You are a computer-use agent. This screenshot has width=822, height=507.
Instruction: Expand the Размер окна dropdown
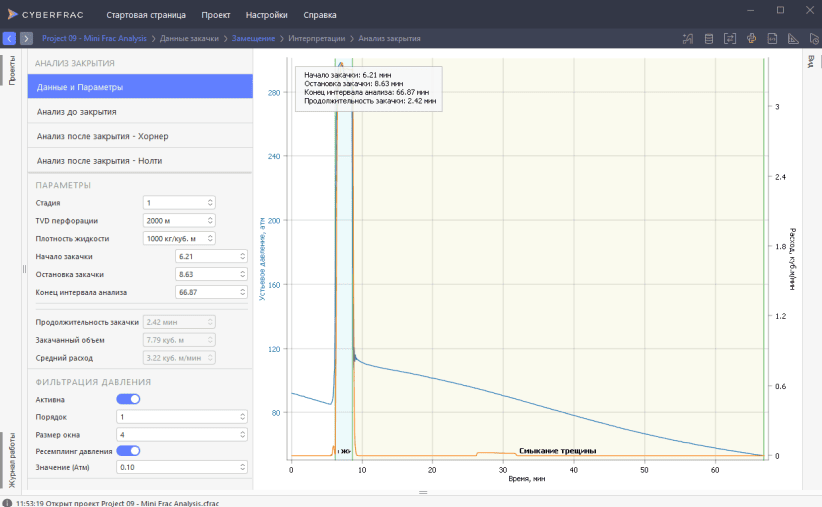(x=181, y=433)
